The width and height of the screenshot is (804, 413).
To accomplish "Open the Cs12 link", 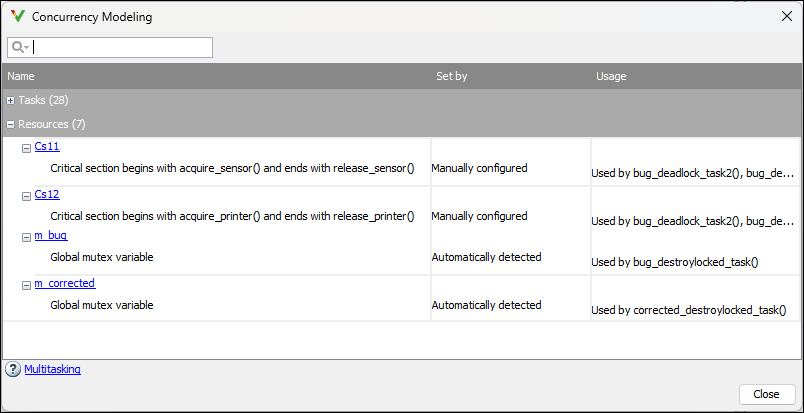I will (46, 195).
